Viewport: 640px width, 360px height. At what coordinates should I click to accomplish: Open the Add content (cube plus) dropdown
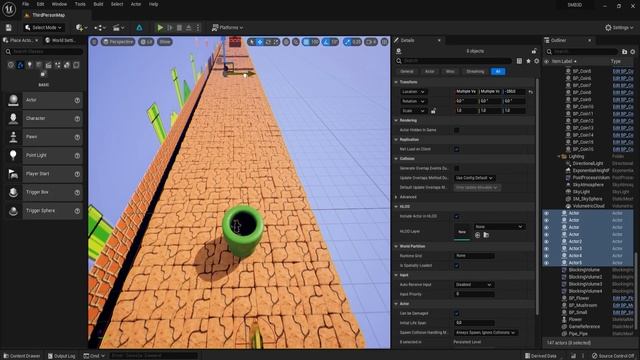[x=82, y=27]
